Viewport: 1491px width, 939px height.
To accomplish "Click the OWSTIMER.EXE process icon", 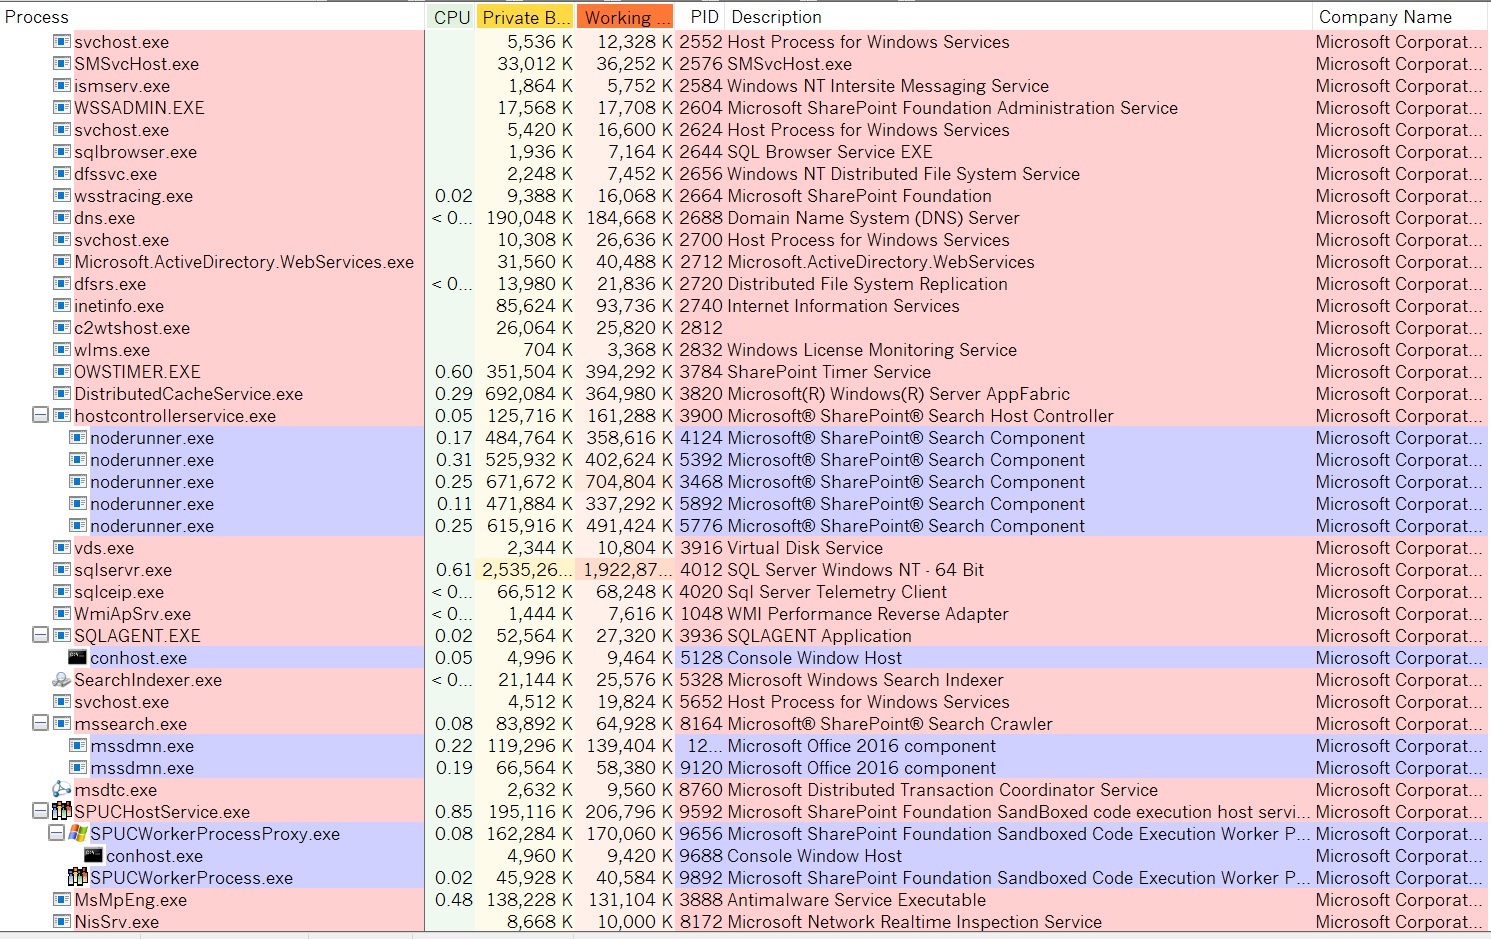I will click(x=62, y=372).
